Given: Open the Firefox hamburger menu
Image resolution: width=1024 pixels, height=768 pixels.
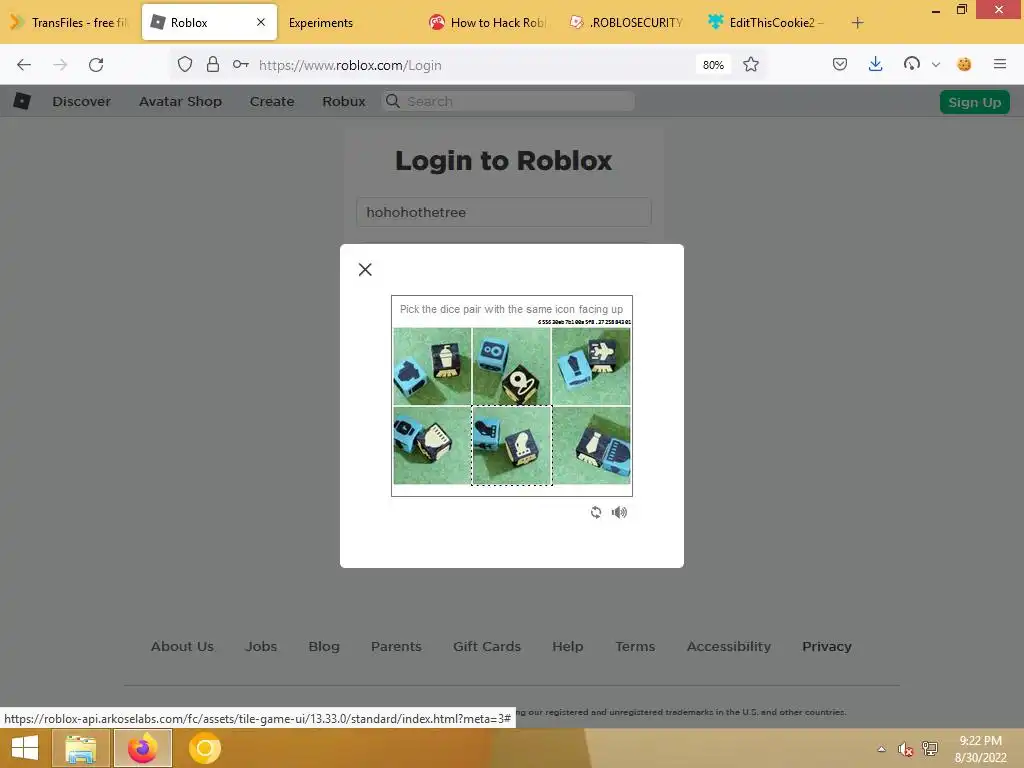Looking at the screenshot, I should [x=1000, y=64].
